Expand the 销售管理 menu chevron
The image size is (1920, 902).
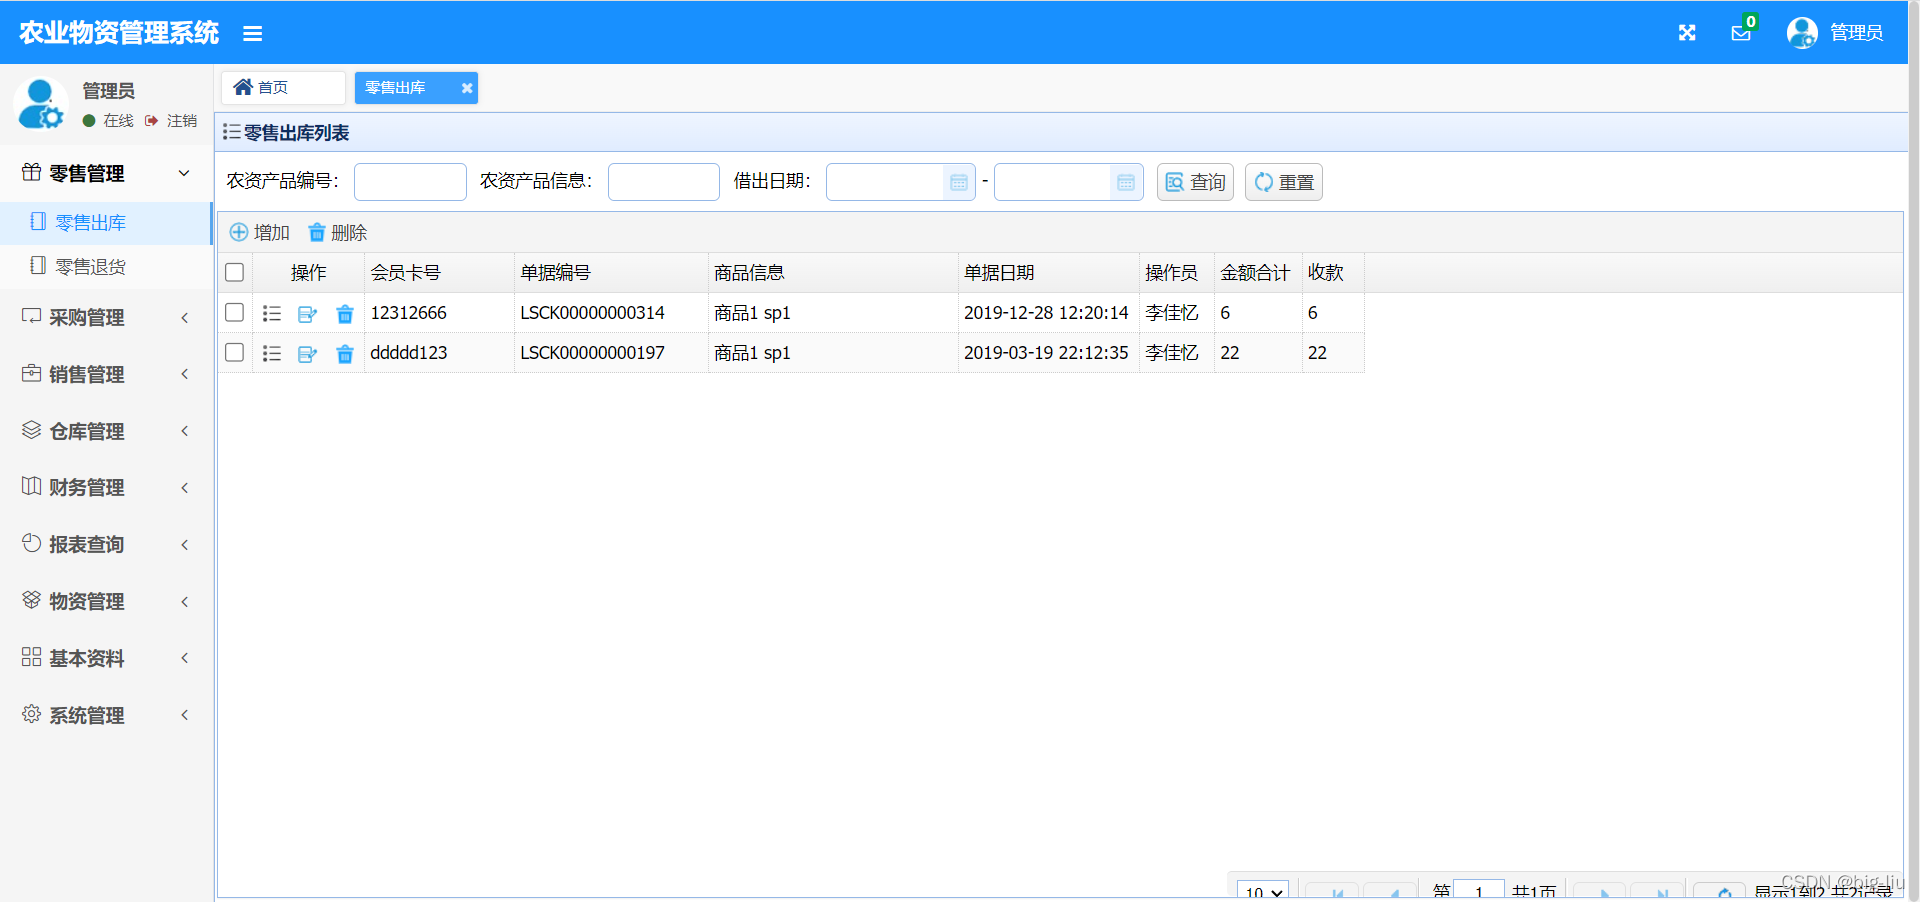[184, 374]
